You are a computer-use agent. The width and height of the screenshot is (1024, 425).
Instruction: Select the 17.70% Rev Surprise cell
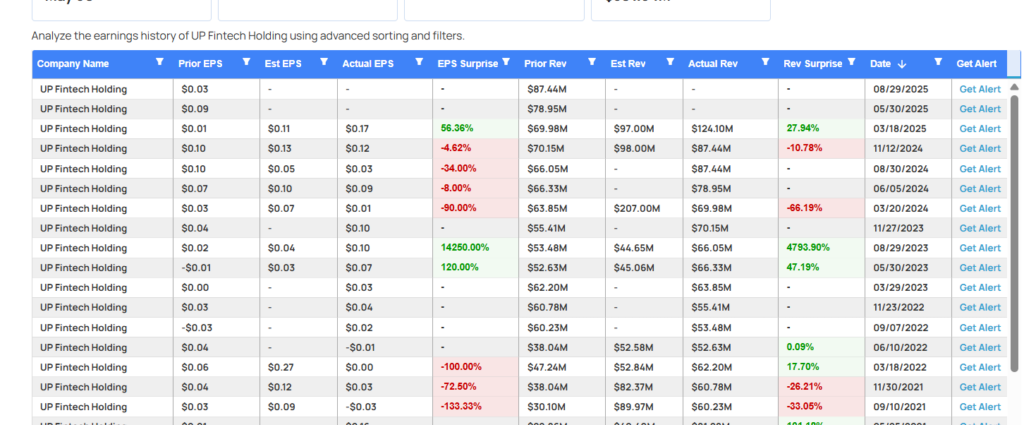[x=822, y=367]
